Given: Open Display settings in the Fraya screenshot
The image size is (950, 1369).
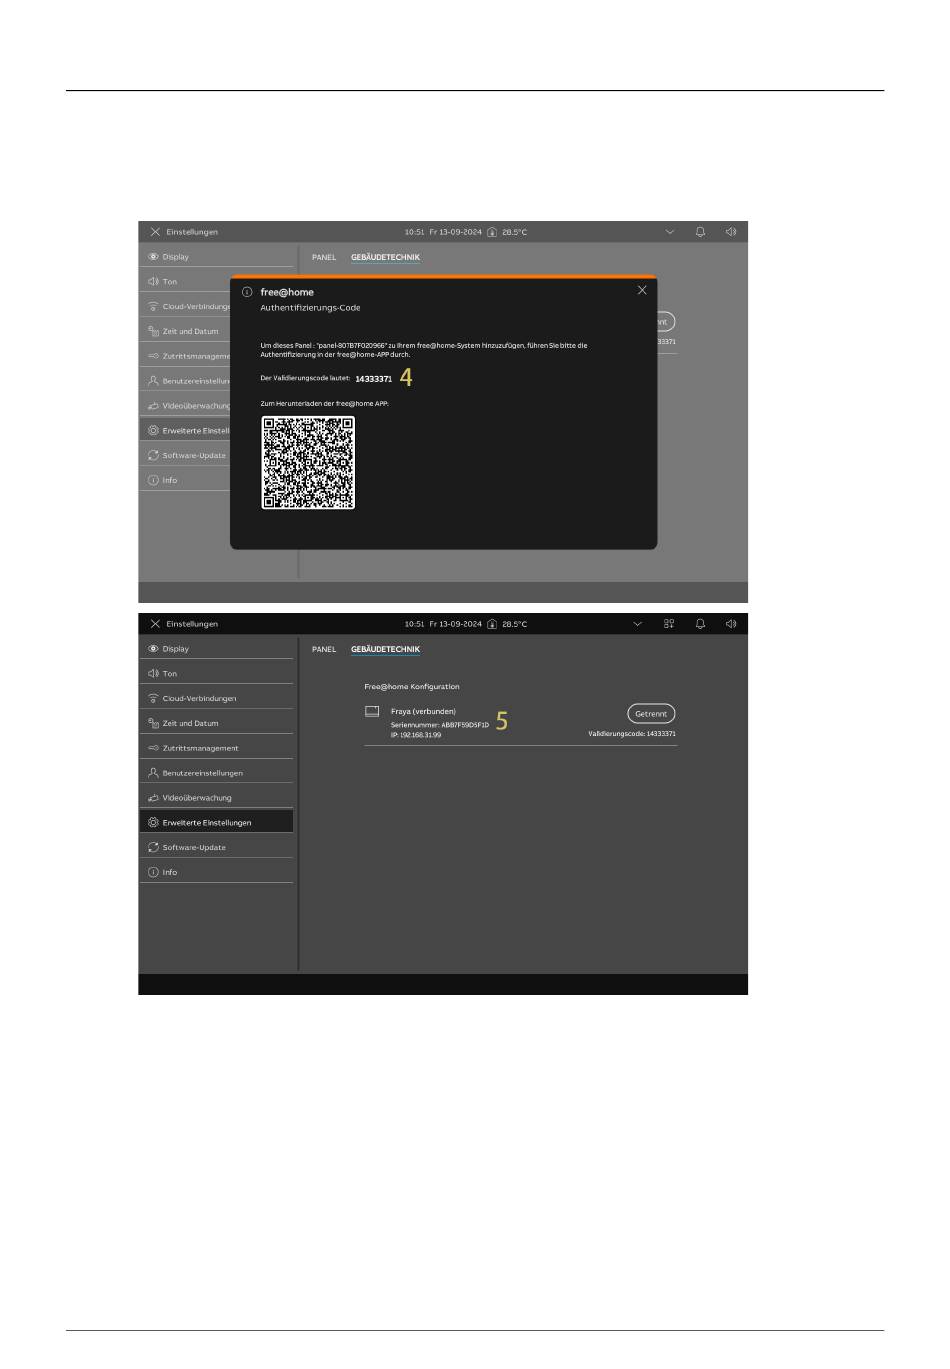Looking at the screenshot, I should [217, 649].
